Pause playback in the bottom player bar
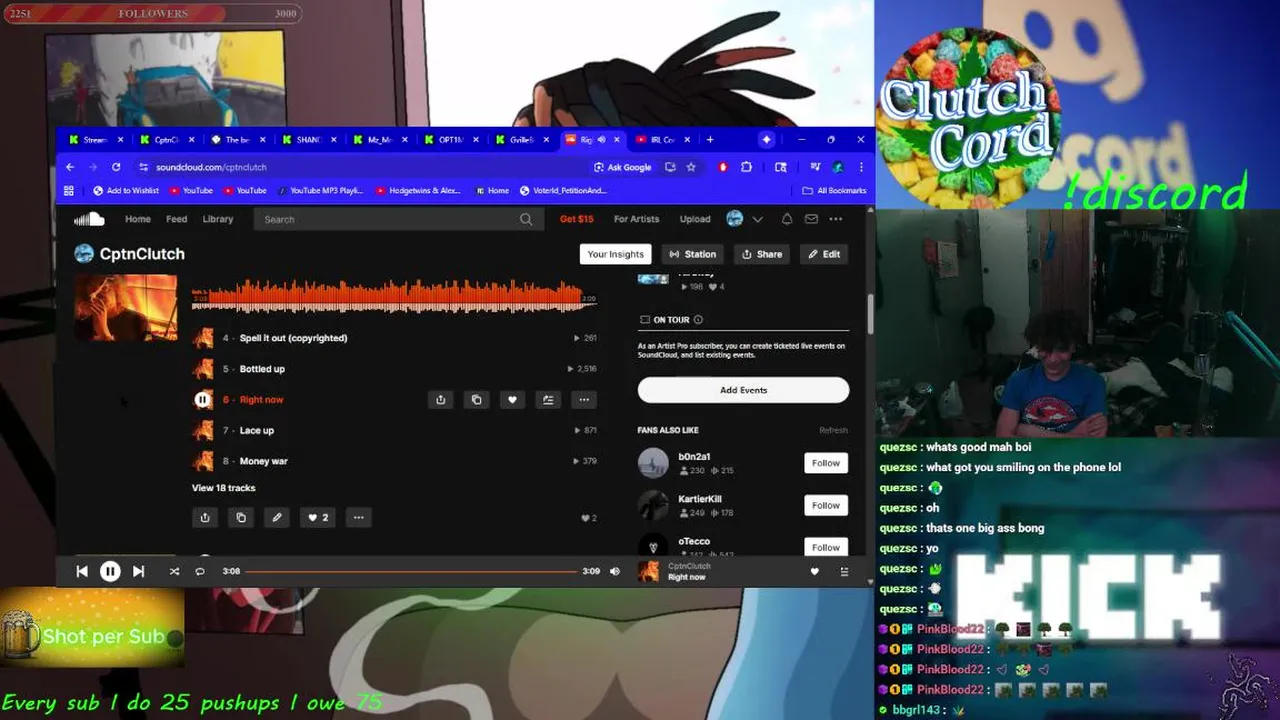The width and height of the screenshot is (1280, 720). point(110,571)
